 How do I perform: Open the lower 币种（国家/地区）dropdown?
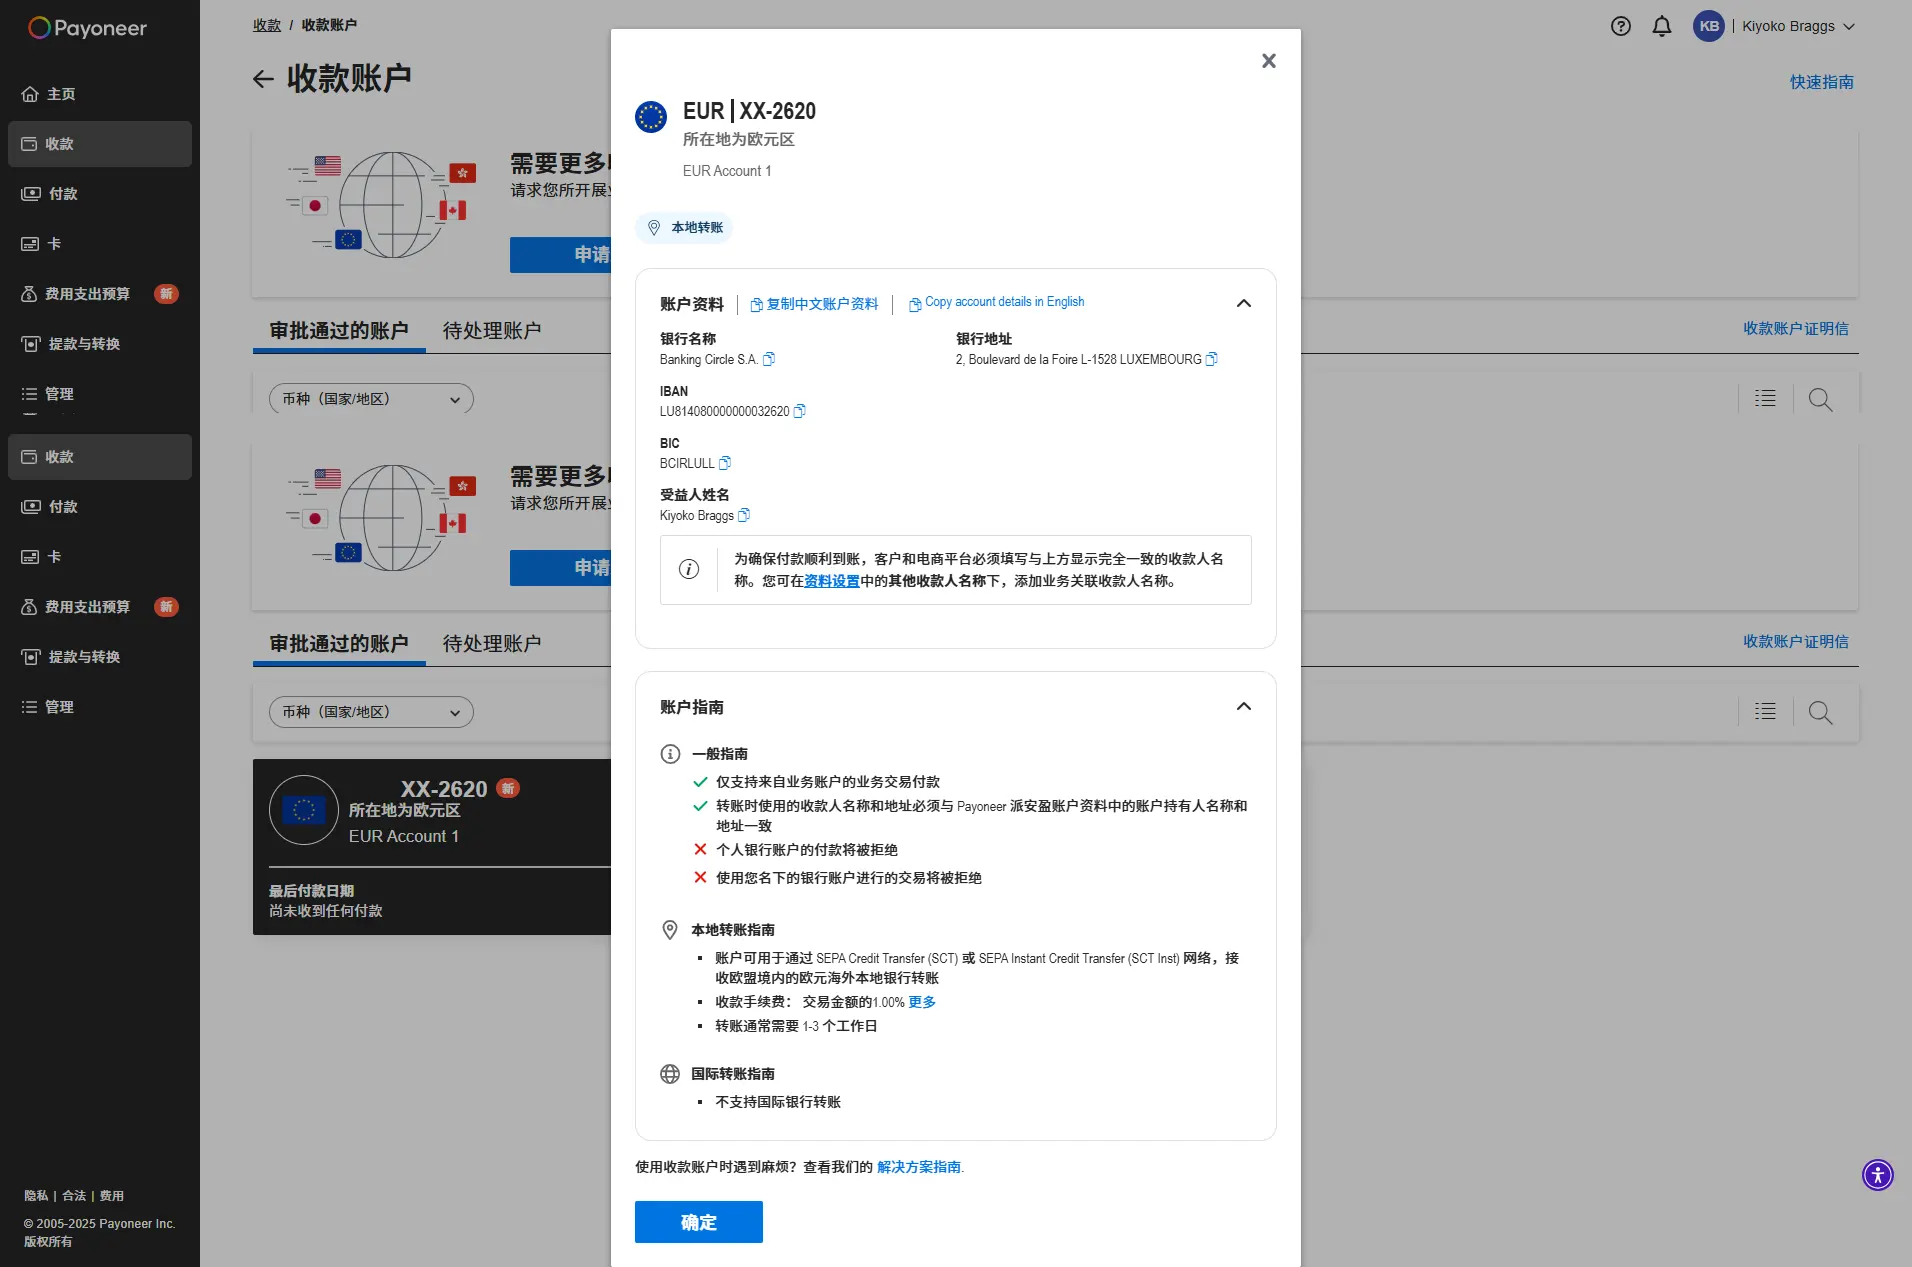pyautogui.click(x=371, y=712)
